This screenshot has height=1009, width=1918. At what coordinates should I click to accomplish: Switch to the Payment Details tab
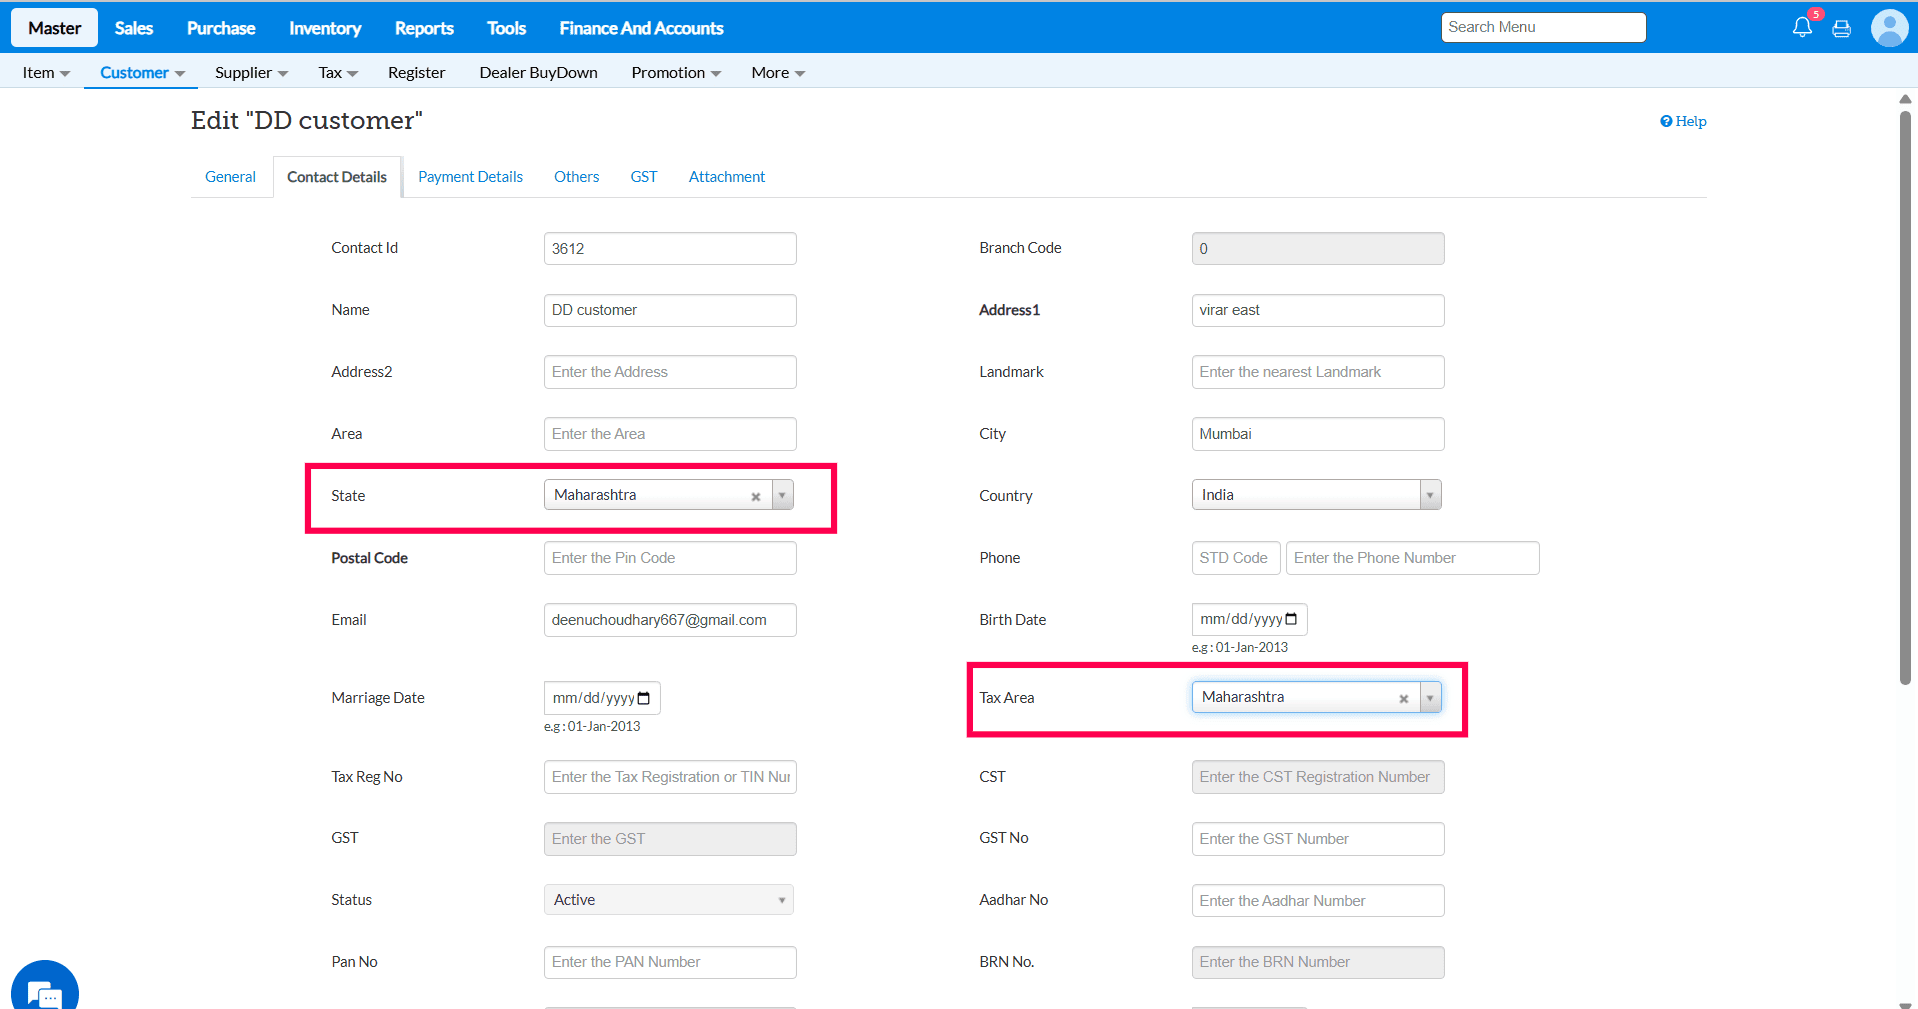[x=470, y=177]
